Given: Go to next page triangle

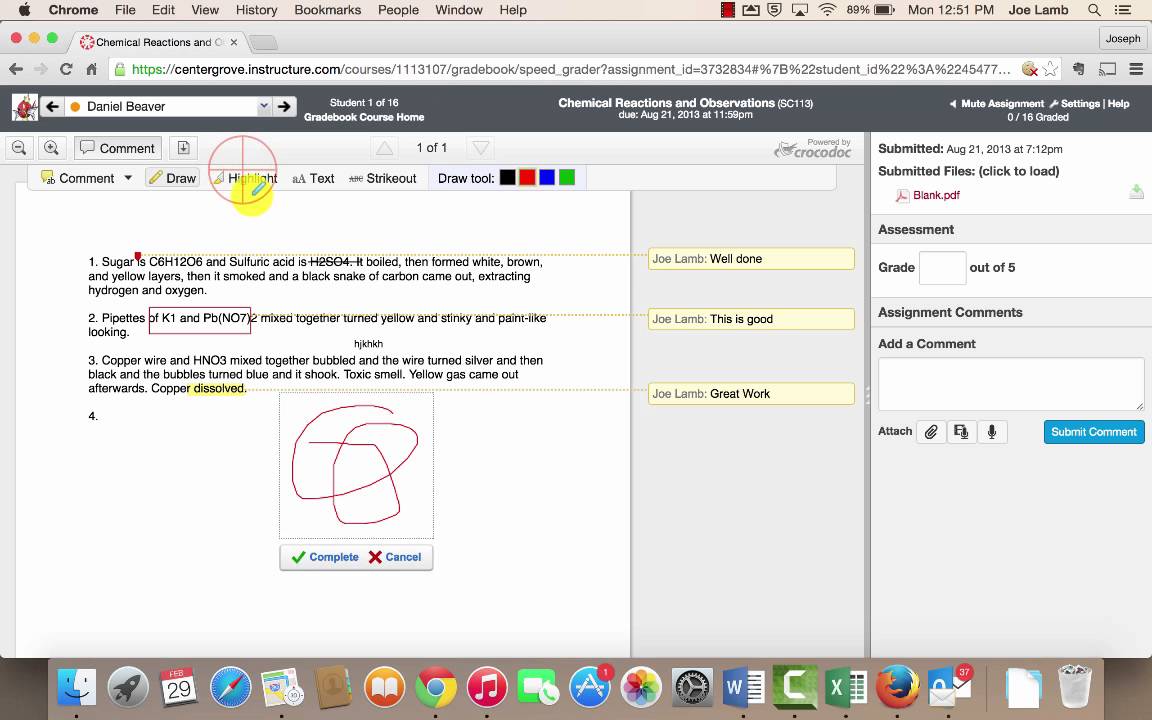Looking at the screenshot, I should (480, 148).
